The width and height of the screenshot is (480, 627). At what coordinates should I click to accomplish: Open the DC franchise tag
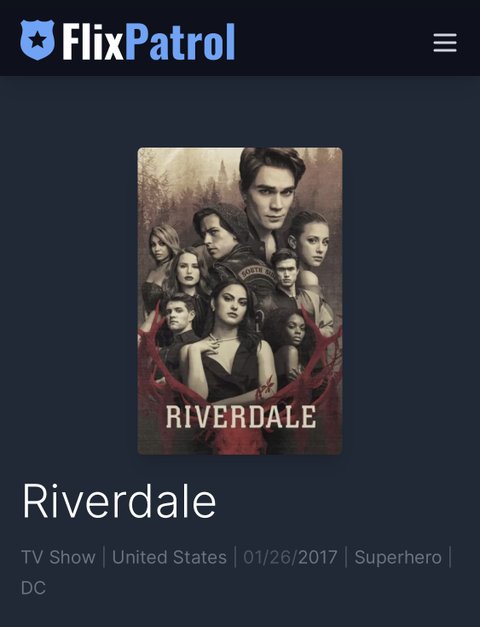(33, 588)
